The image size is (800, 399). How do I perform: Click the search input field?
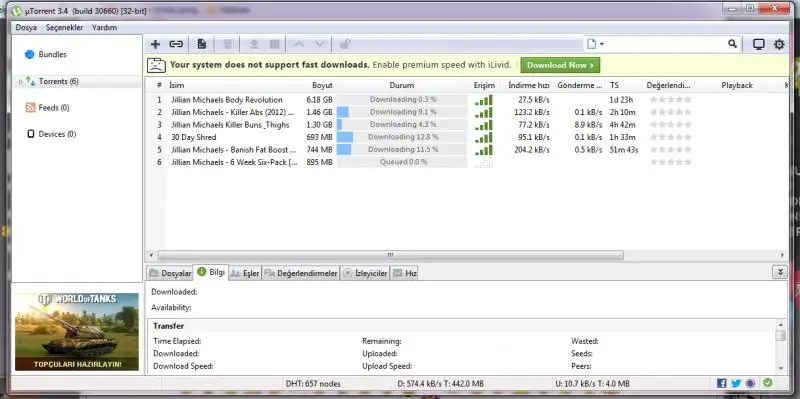click(x=666, y=44)
